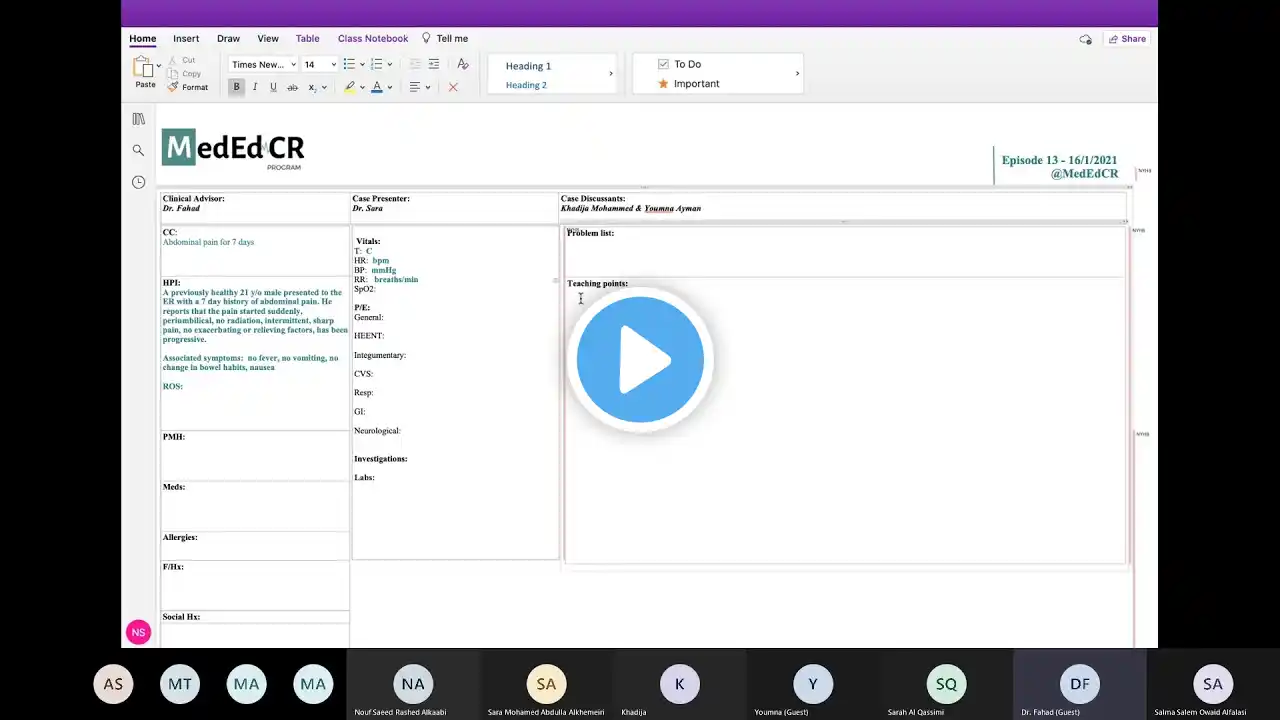Increase the paragraph indent
Image resolution: width=1280 pixels, height=720 pixels.
pyautogui.click(x=433, y=64)
